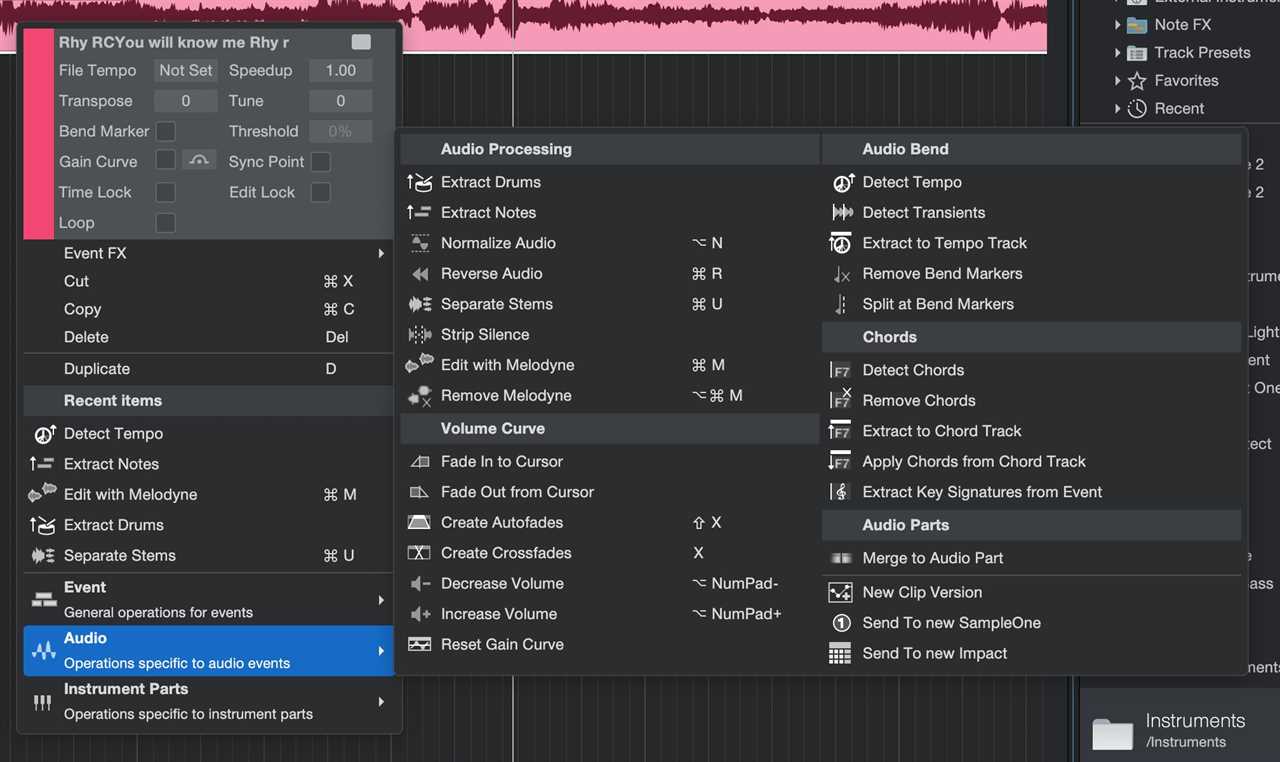
Task: Click the Speedup value field
Action: [340, 70]
